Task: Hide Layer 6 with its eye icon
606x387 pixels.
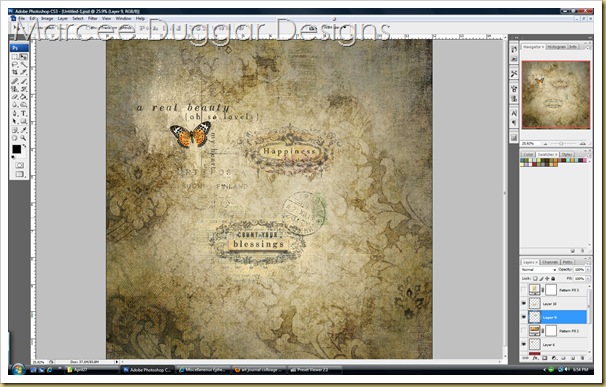Action: 524,344
